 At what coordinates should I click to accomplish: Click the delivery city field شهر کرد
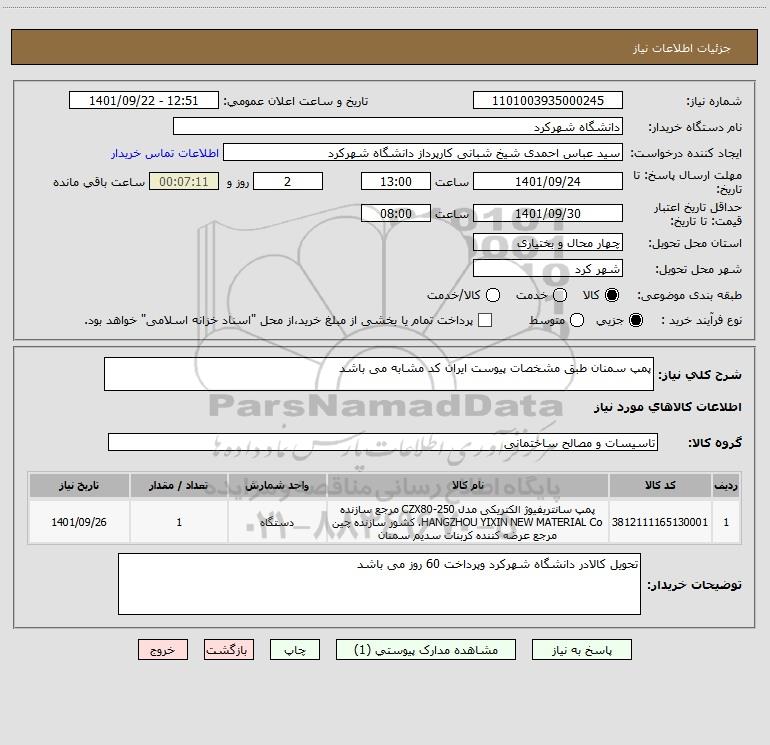548,269
